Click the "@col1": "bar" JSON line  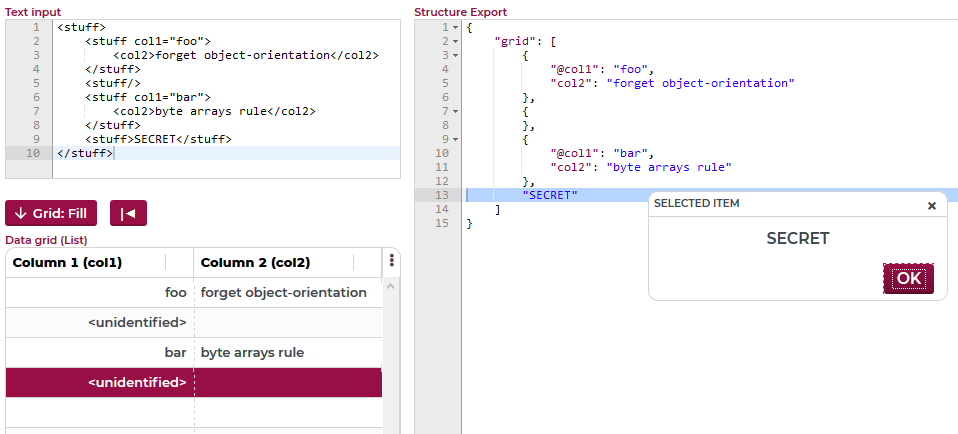click(602, 153)
